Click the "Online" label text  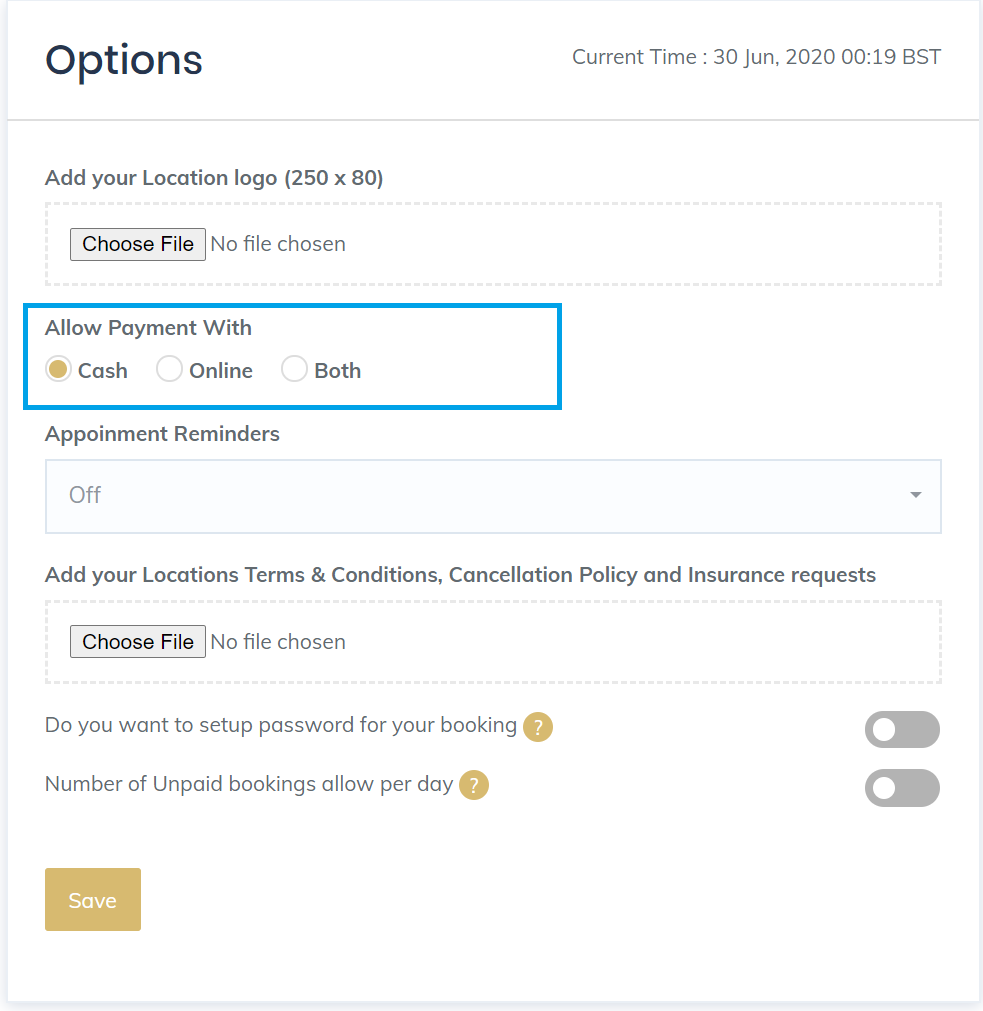220,371
